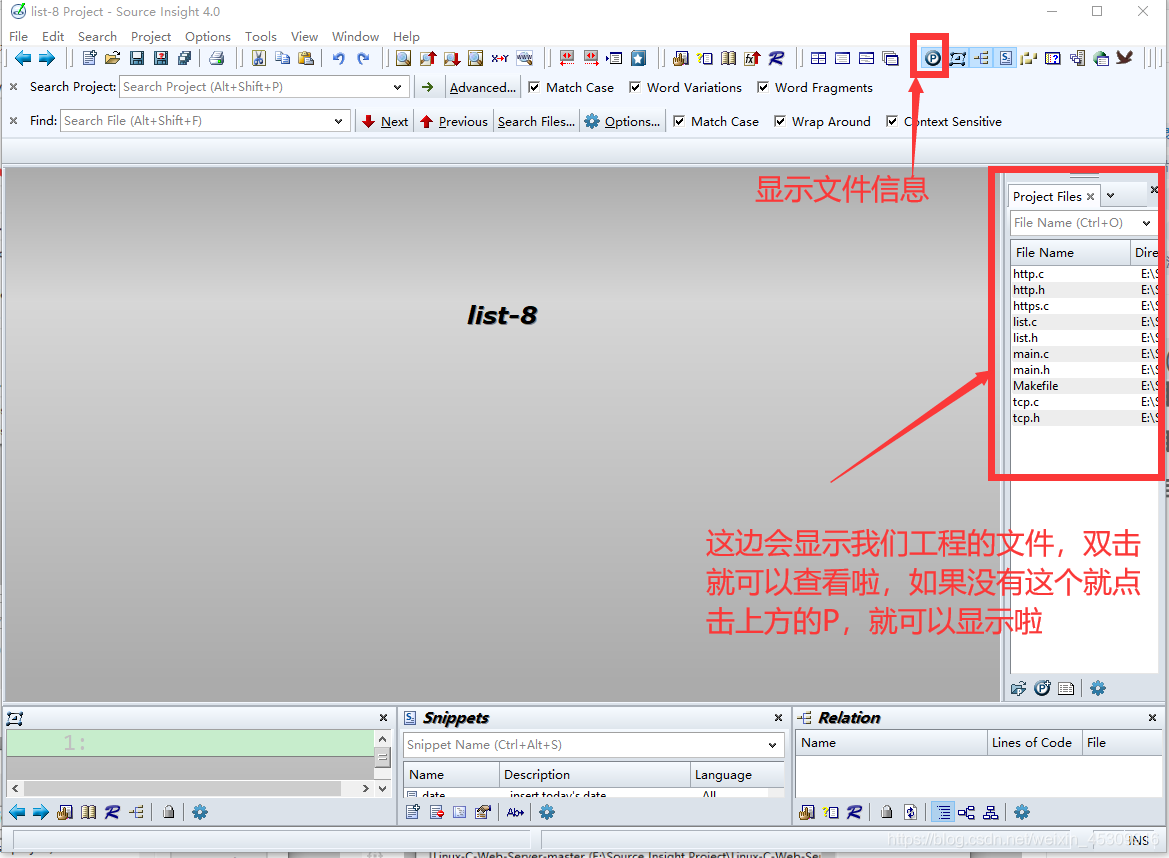Screen dimensions: 1169x858
Task: Select the Print icon in the toolbar
Action: click(x=218, y=58)
